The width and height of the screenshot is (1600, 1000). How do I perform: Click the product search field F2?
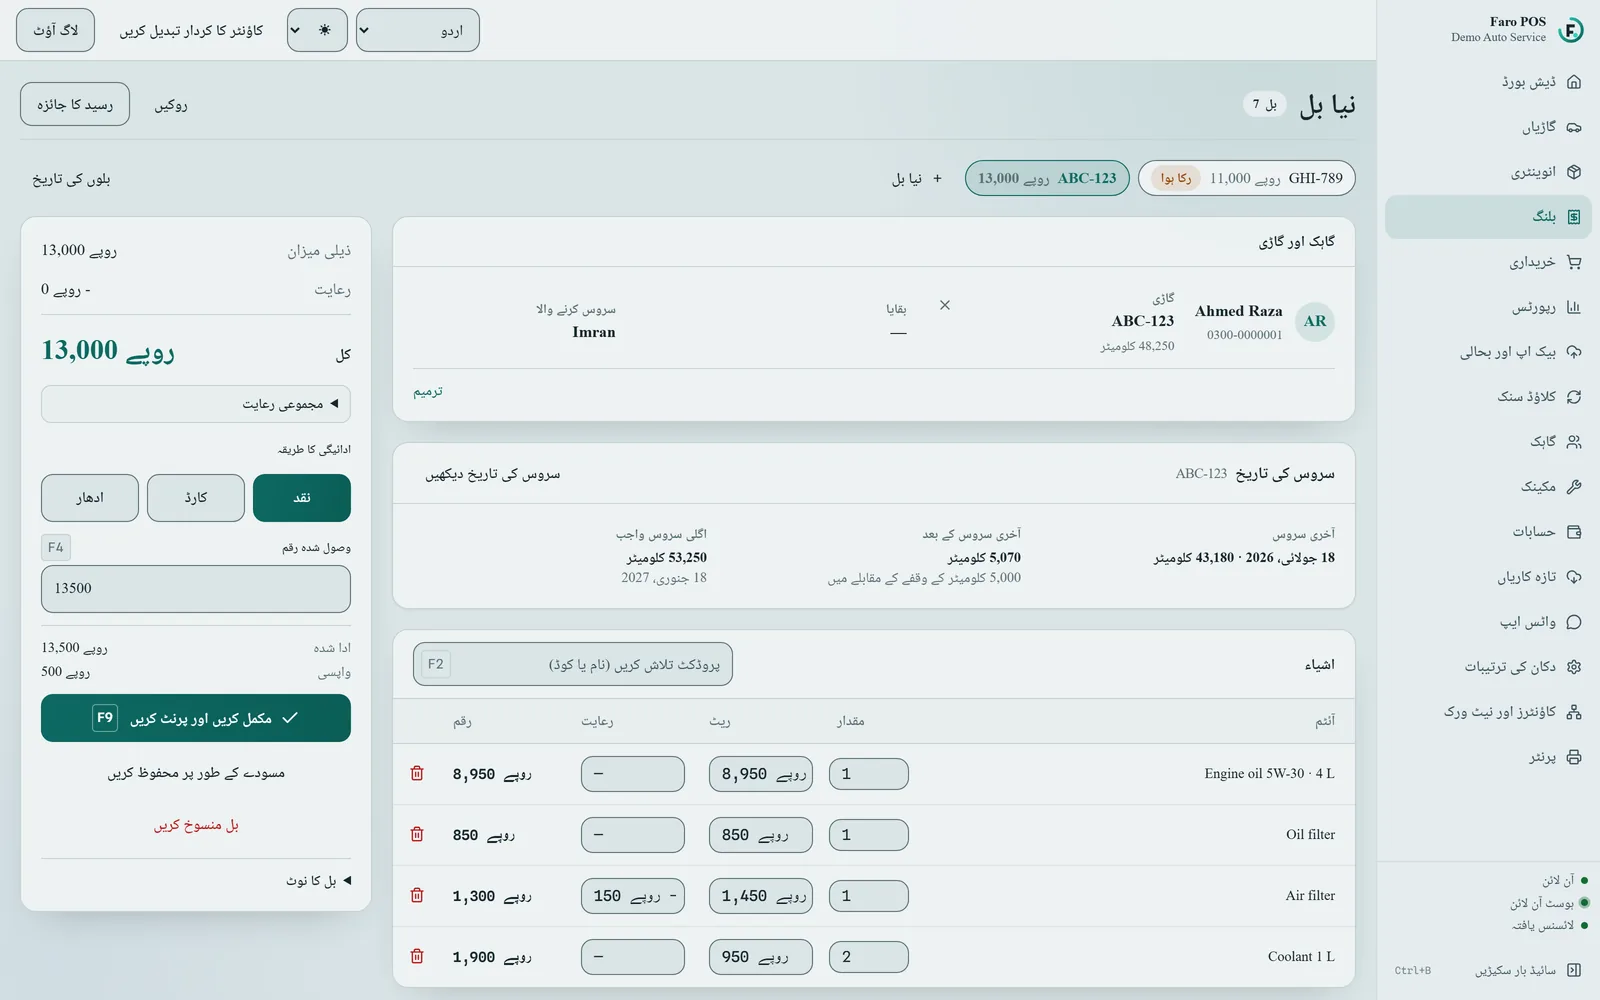(573, 664)
